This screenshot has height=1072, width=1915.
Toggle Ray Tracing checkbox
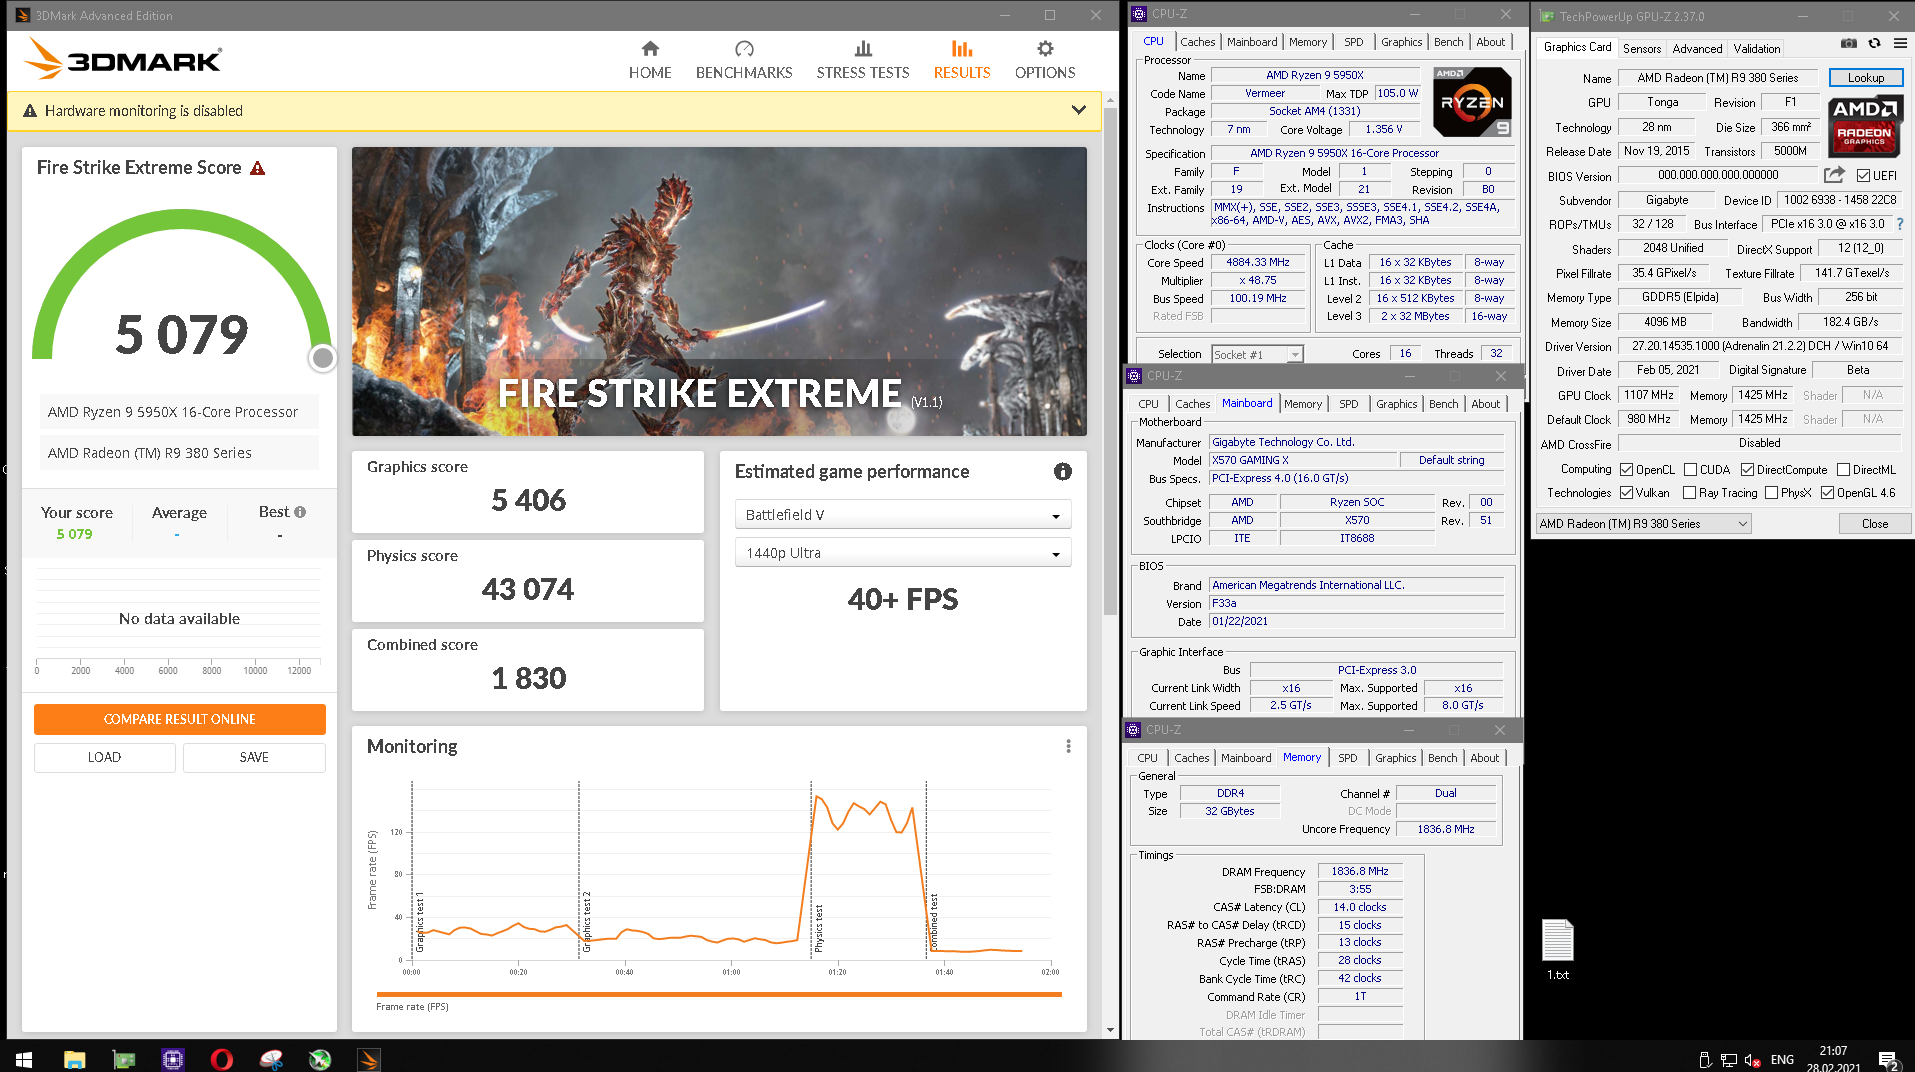[1690, 493]
